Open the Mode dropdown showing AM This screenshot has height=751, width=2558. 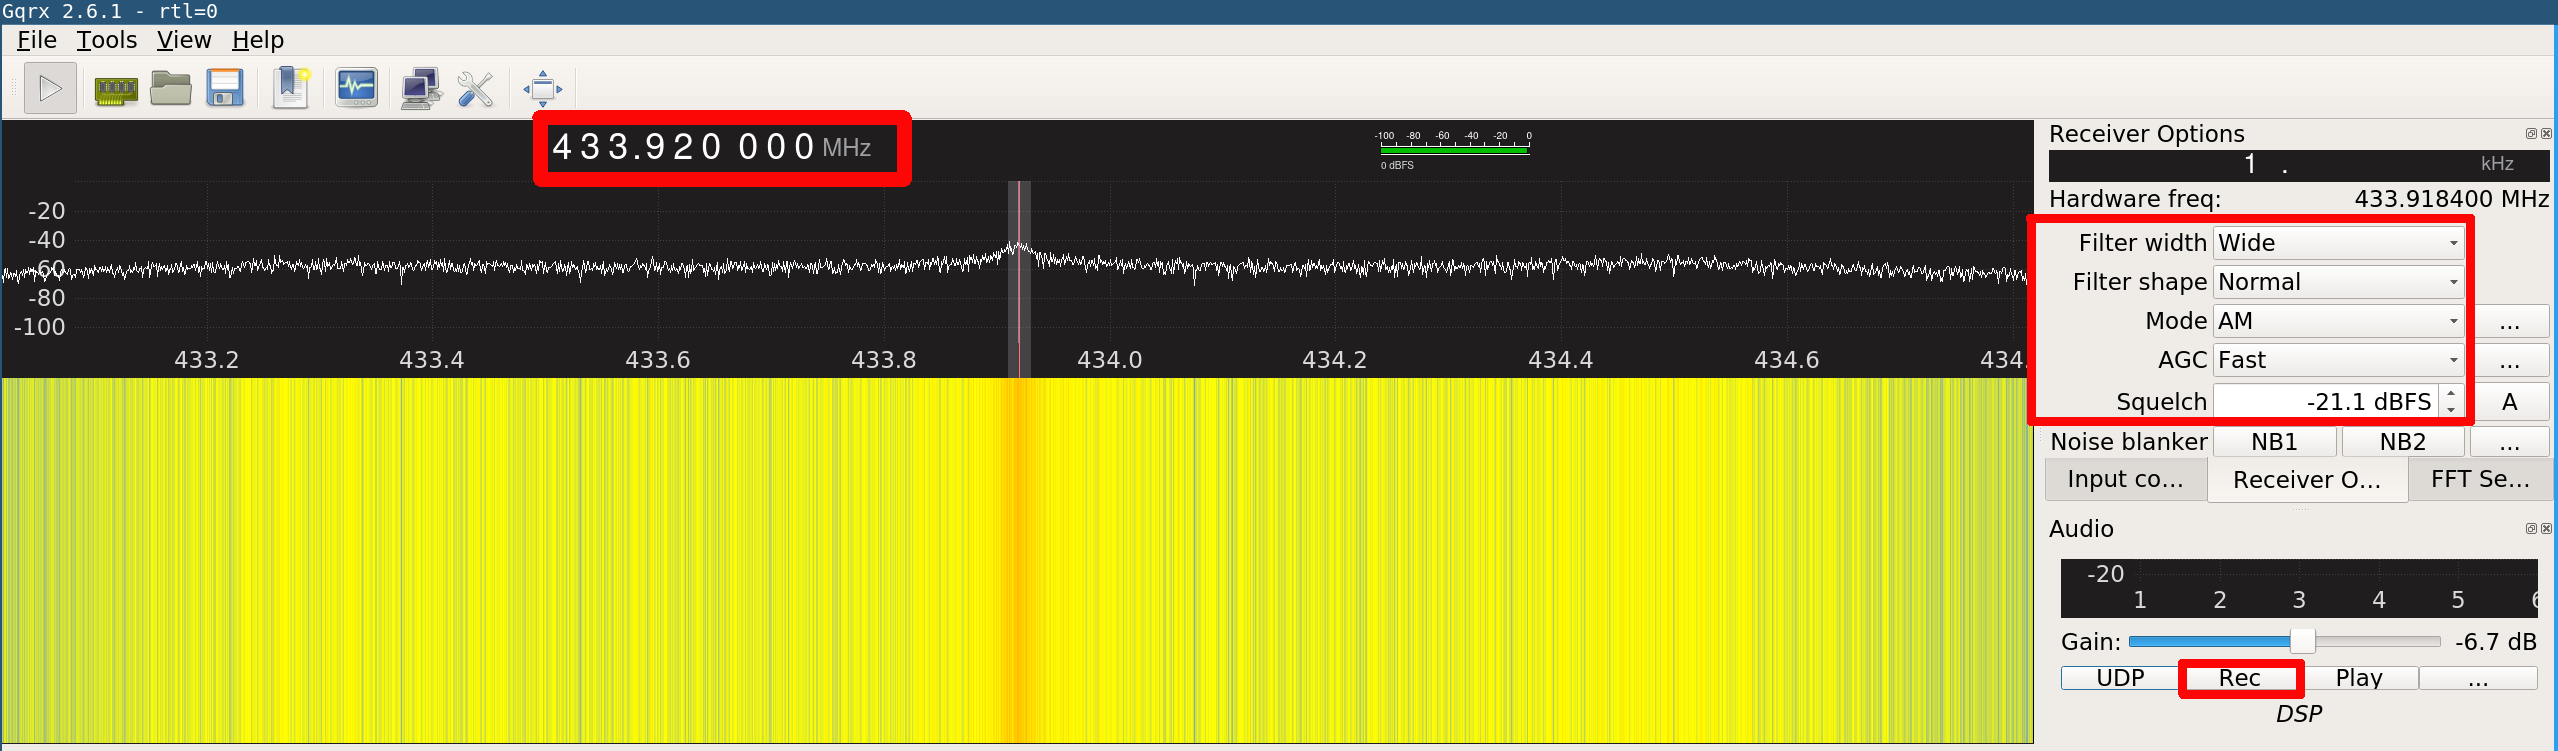tap(2337, 321)
